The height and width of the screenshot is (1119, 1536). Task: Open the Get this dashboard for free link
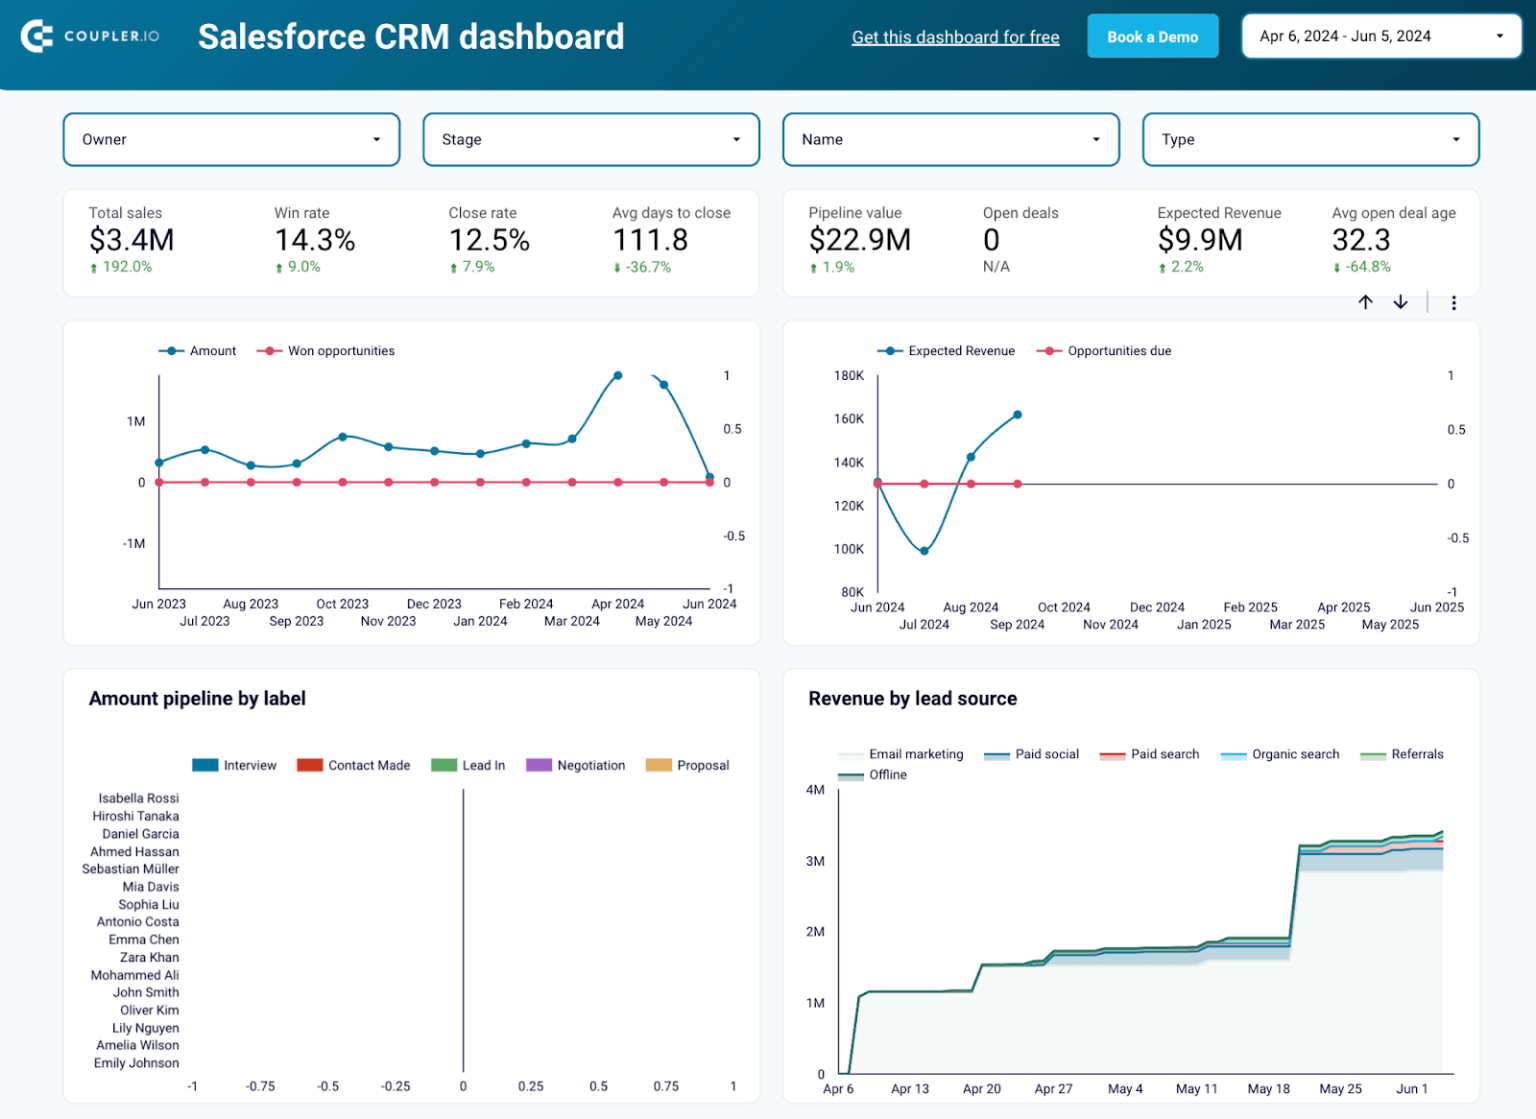click(955, 36)
